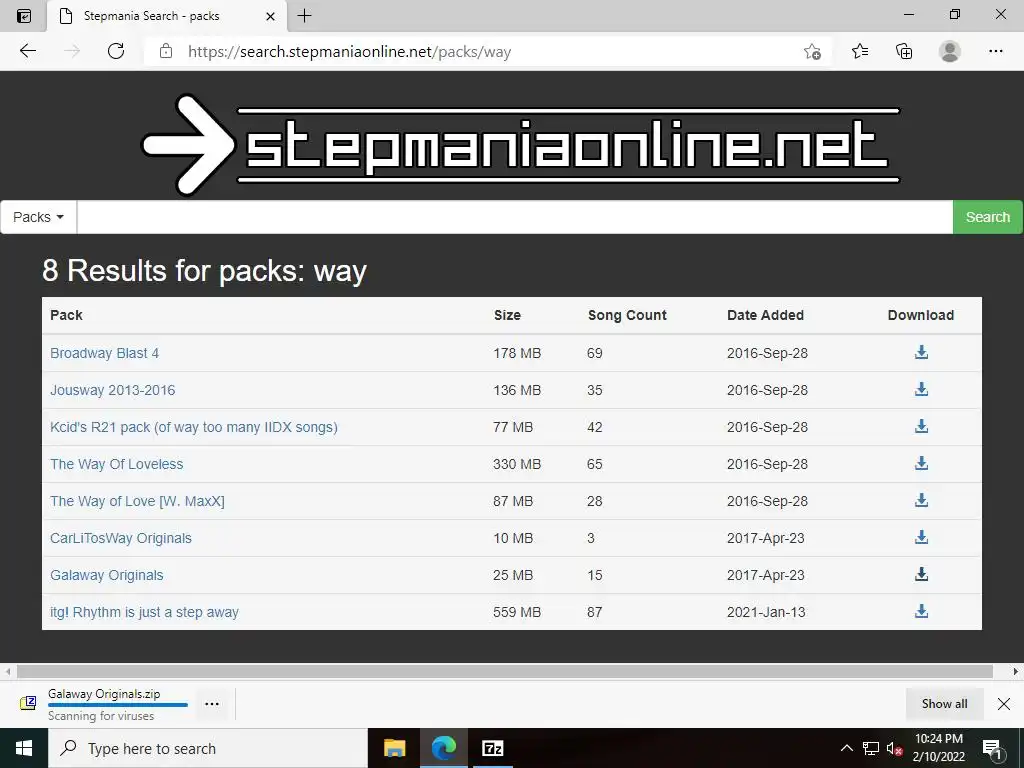The image size is (1024, 768).
Task: Expand the Packs search type dropdown
Action: pos(39,217)
